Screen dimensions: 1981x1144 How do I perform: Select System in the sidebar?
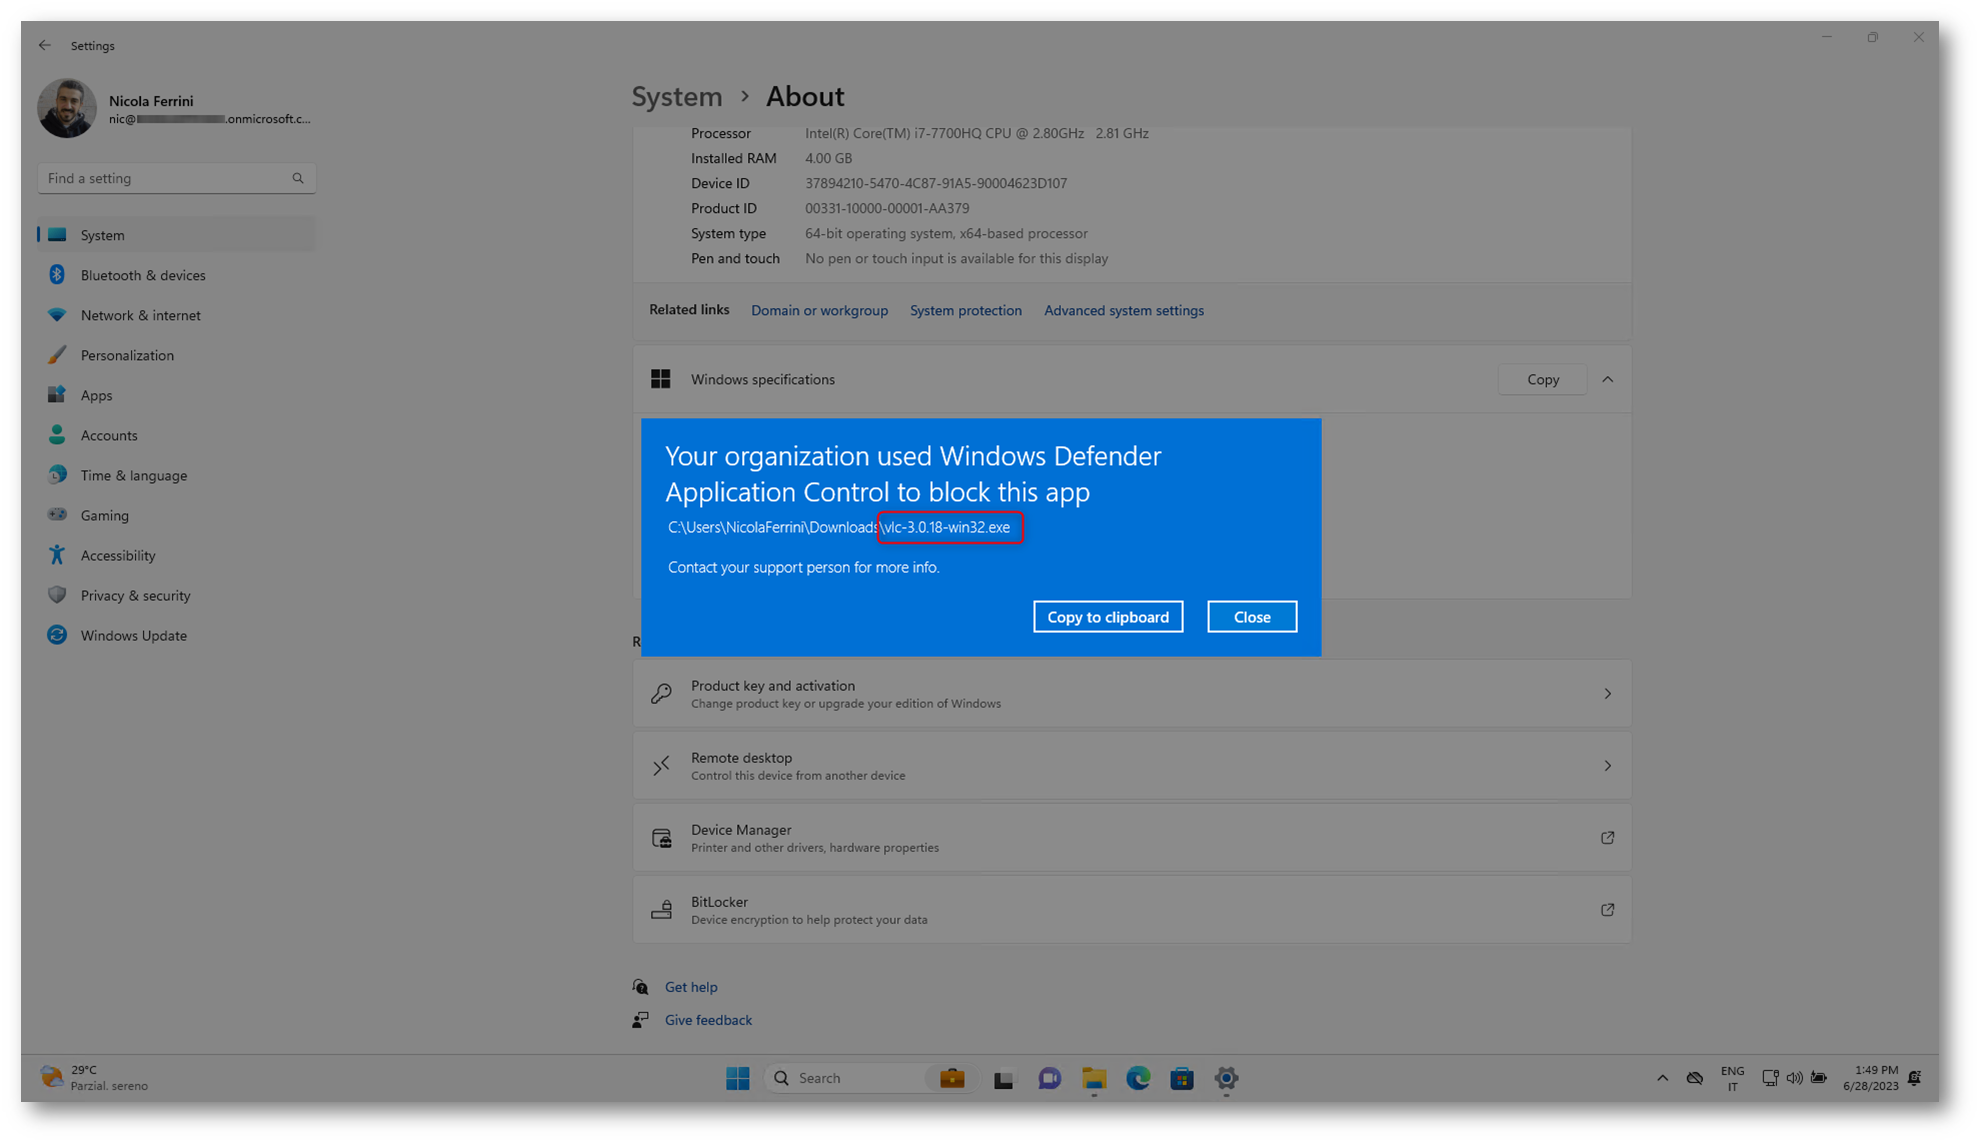point(177,235)
